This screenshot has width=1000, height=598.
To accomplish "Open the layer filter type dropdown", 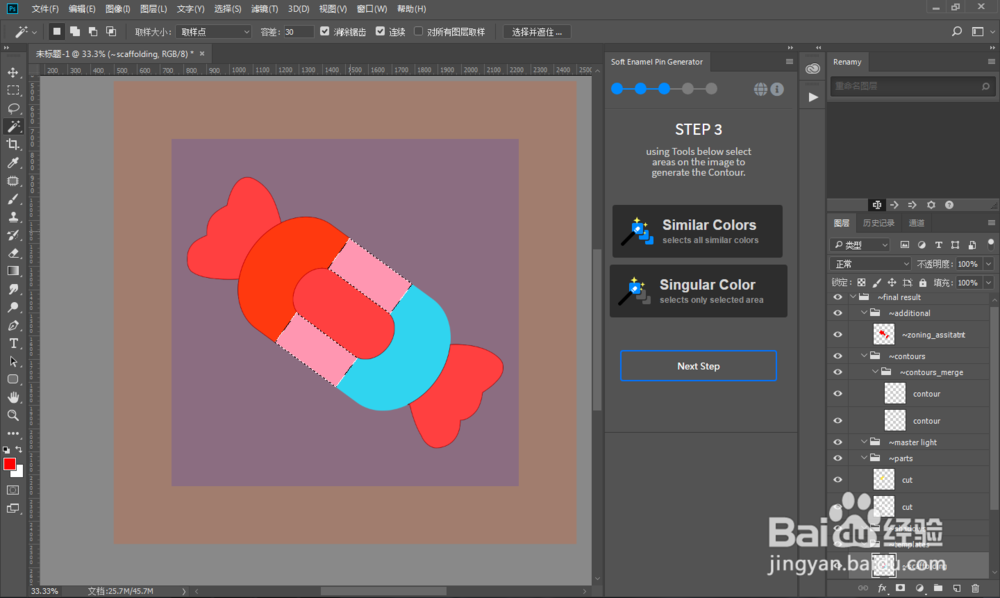I will pyautogui.click(x=860, y=245).
